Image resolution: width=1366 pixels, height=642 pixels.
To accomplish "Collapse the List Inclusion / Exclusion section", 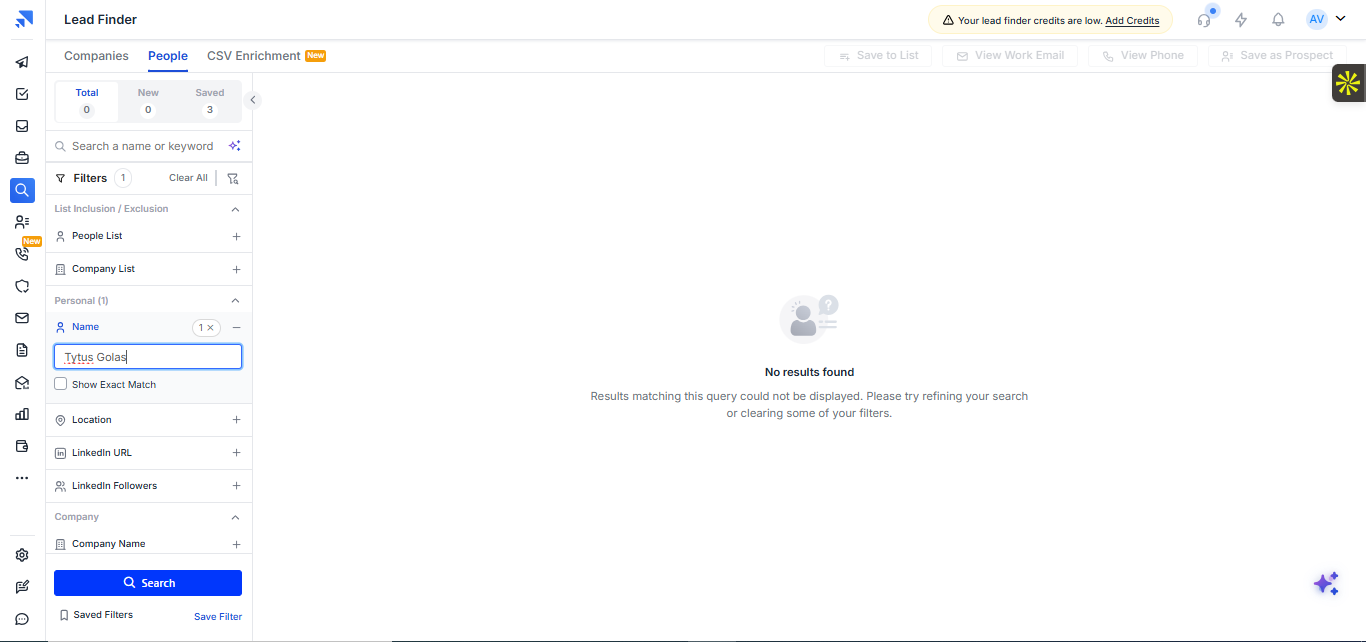I will (x=236, y=209).
